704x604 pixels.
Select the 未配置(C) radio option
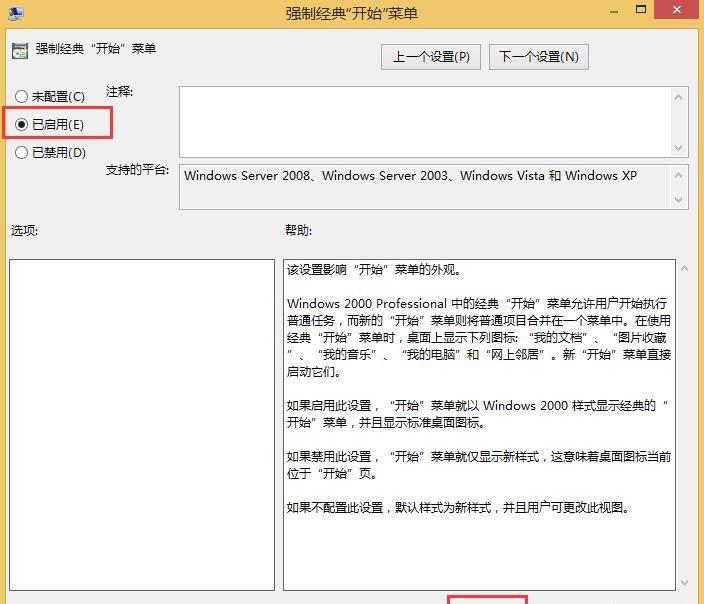[x=22, y=97]
